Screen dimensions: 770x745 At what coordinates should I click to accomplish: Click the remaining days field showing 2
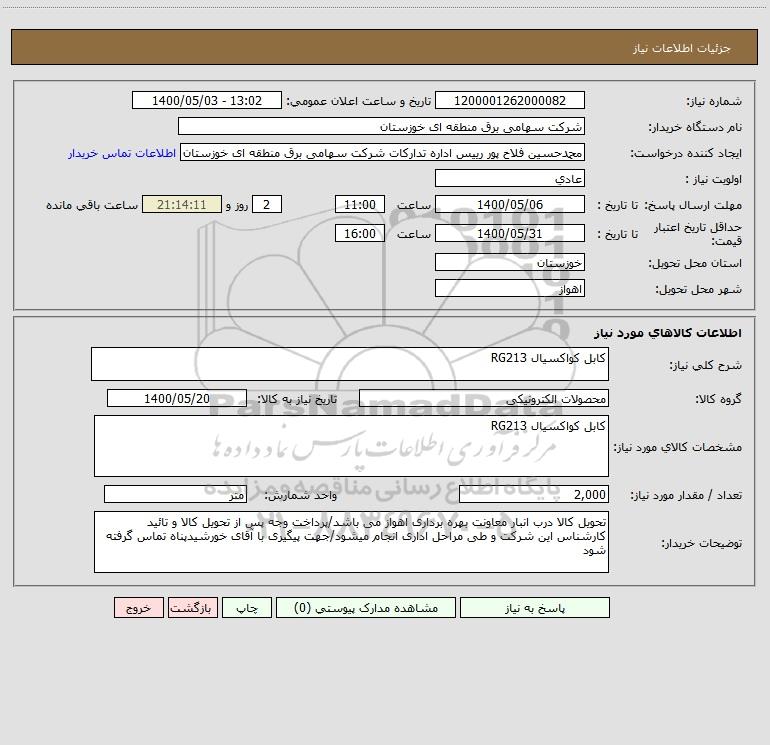[x=267, y=204]
